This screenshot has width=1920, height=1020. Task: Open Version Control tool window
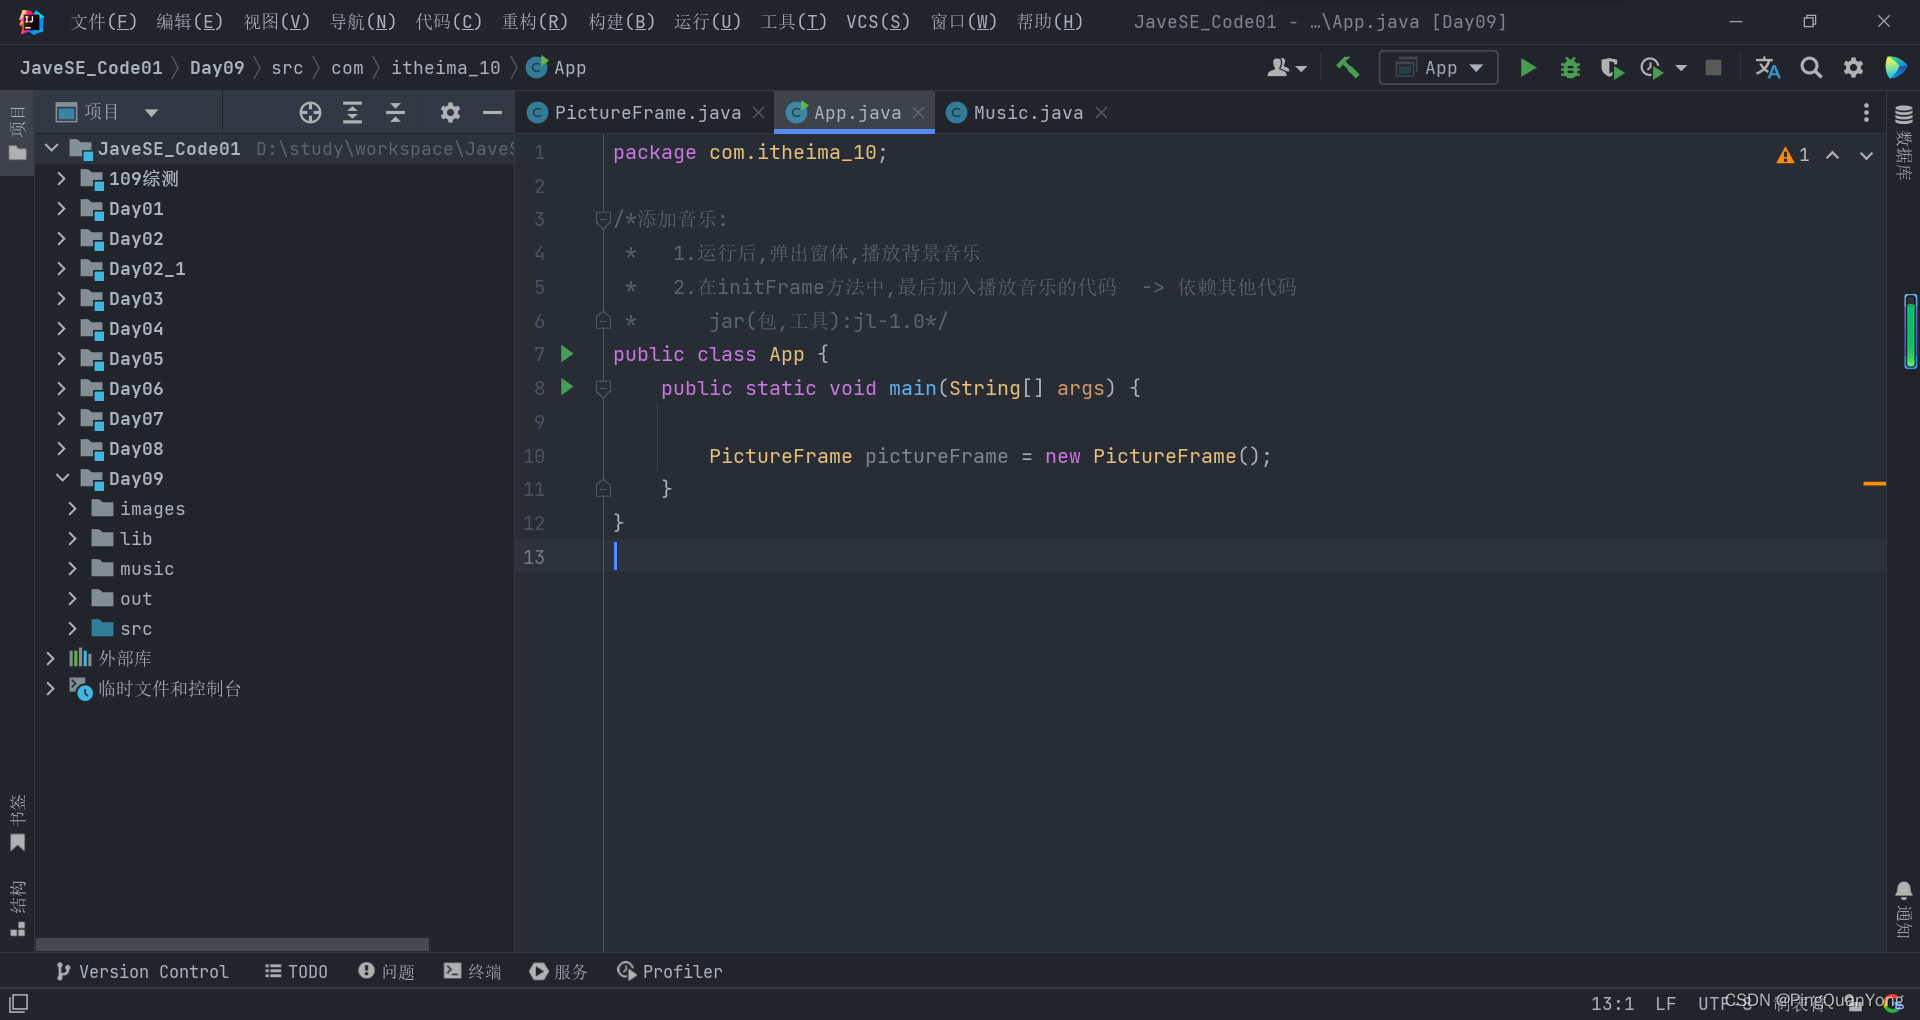pos(142,971)
